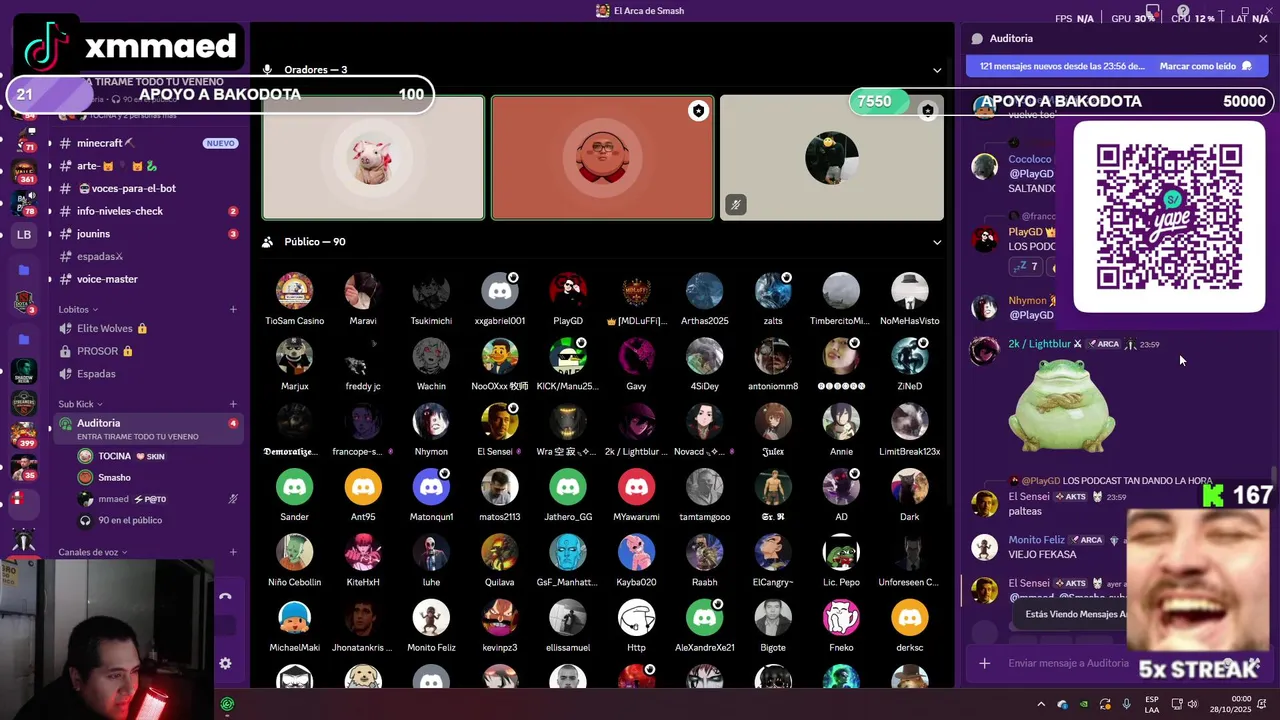1280x720 pixels.
Task: Open NoMeHasVisto's audience avatar
Action: (x=909, y=291)
